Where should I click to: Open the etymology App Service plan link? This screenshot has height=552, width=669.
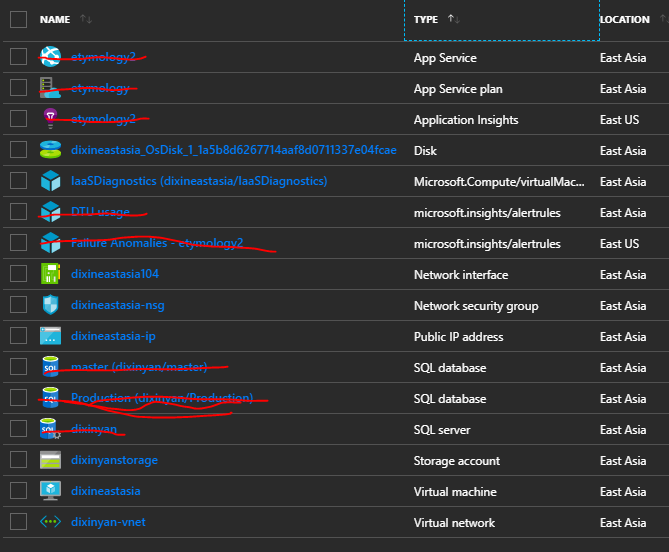tap(100, 88)
